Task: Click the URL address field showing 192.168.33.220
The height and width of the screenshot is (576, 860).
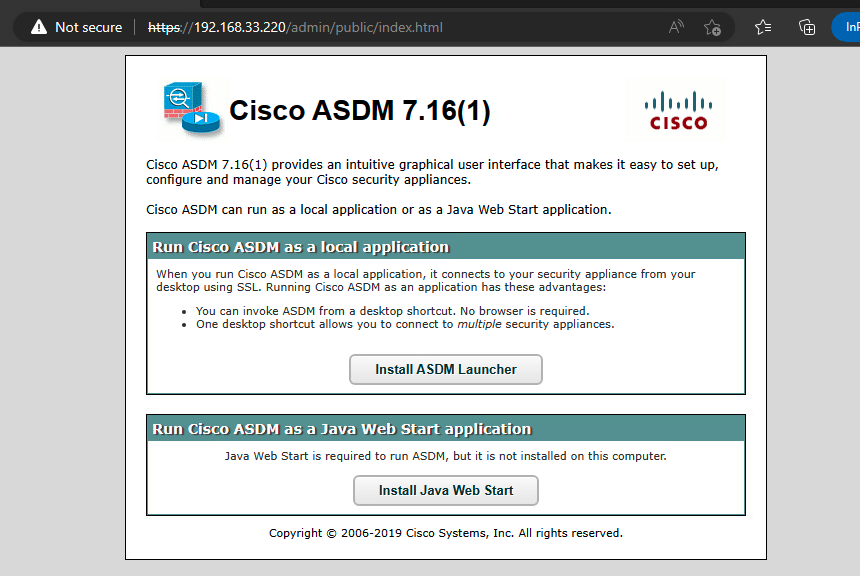Action: coord(295,27)
